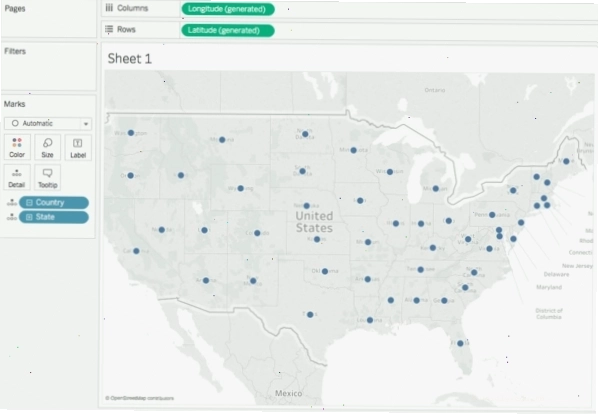The image size is (598, 415).
Task: Click inside the Filters shelf
Action: [49, 67]
